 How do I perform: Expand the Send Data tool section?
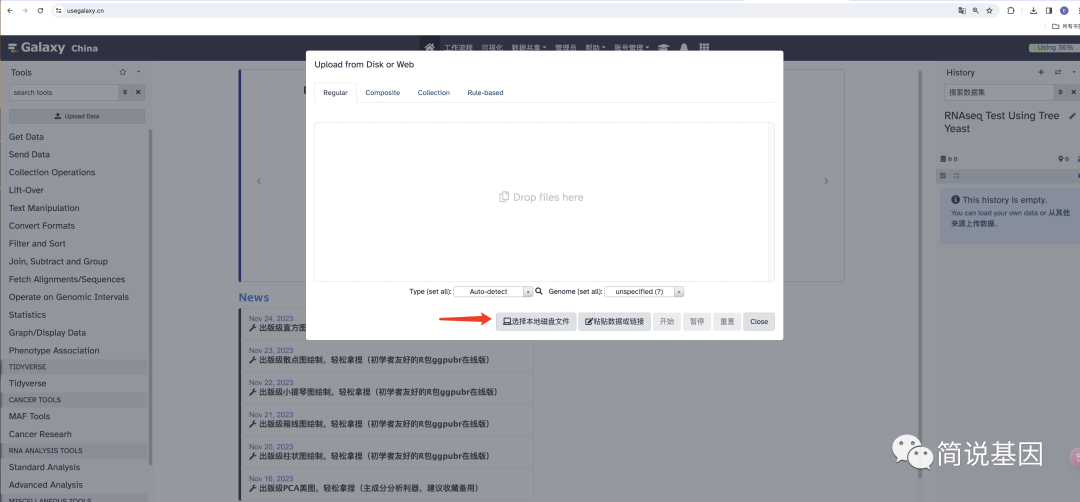(x=29, y=154)
